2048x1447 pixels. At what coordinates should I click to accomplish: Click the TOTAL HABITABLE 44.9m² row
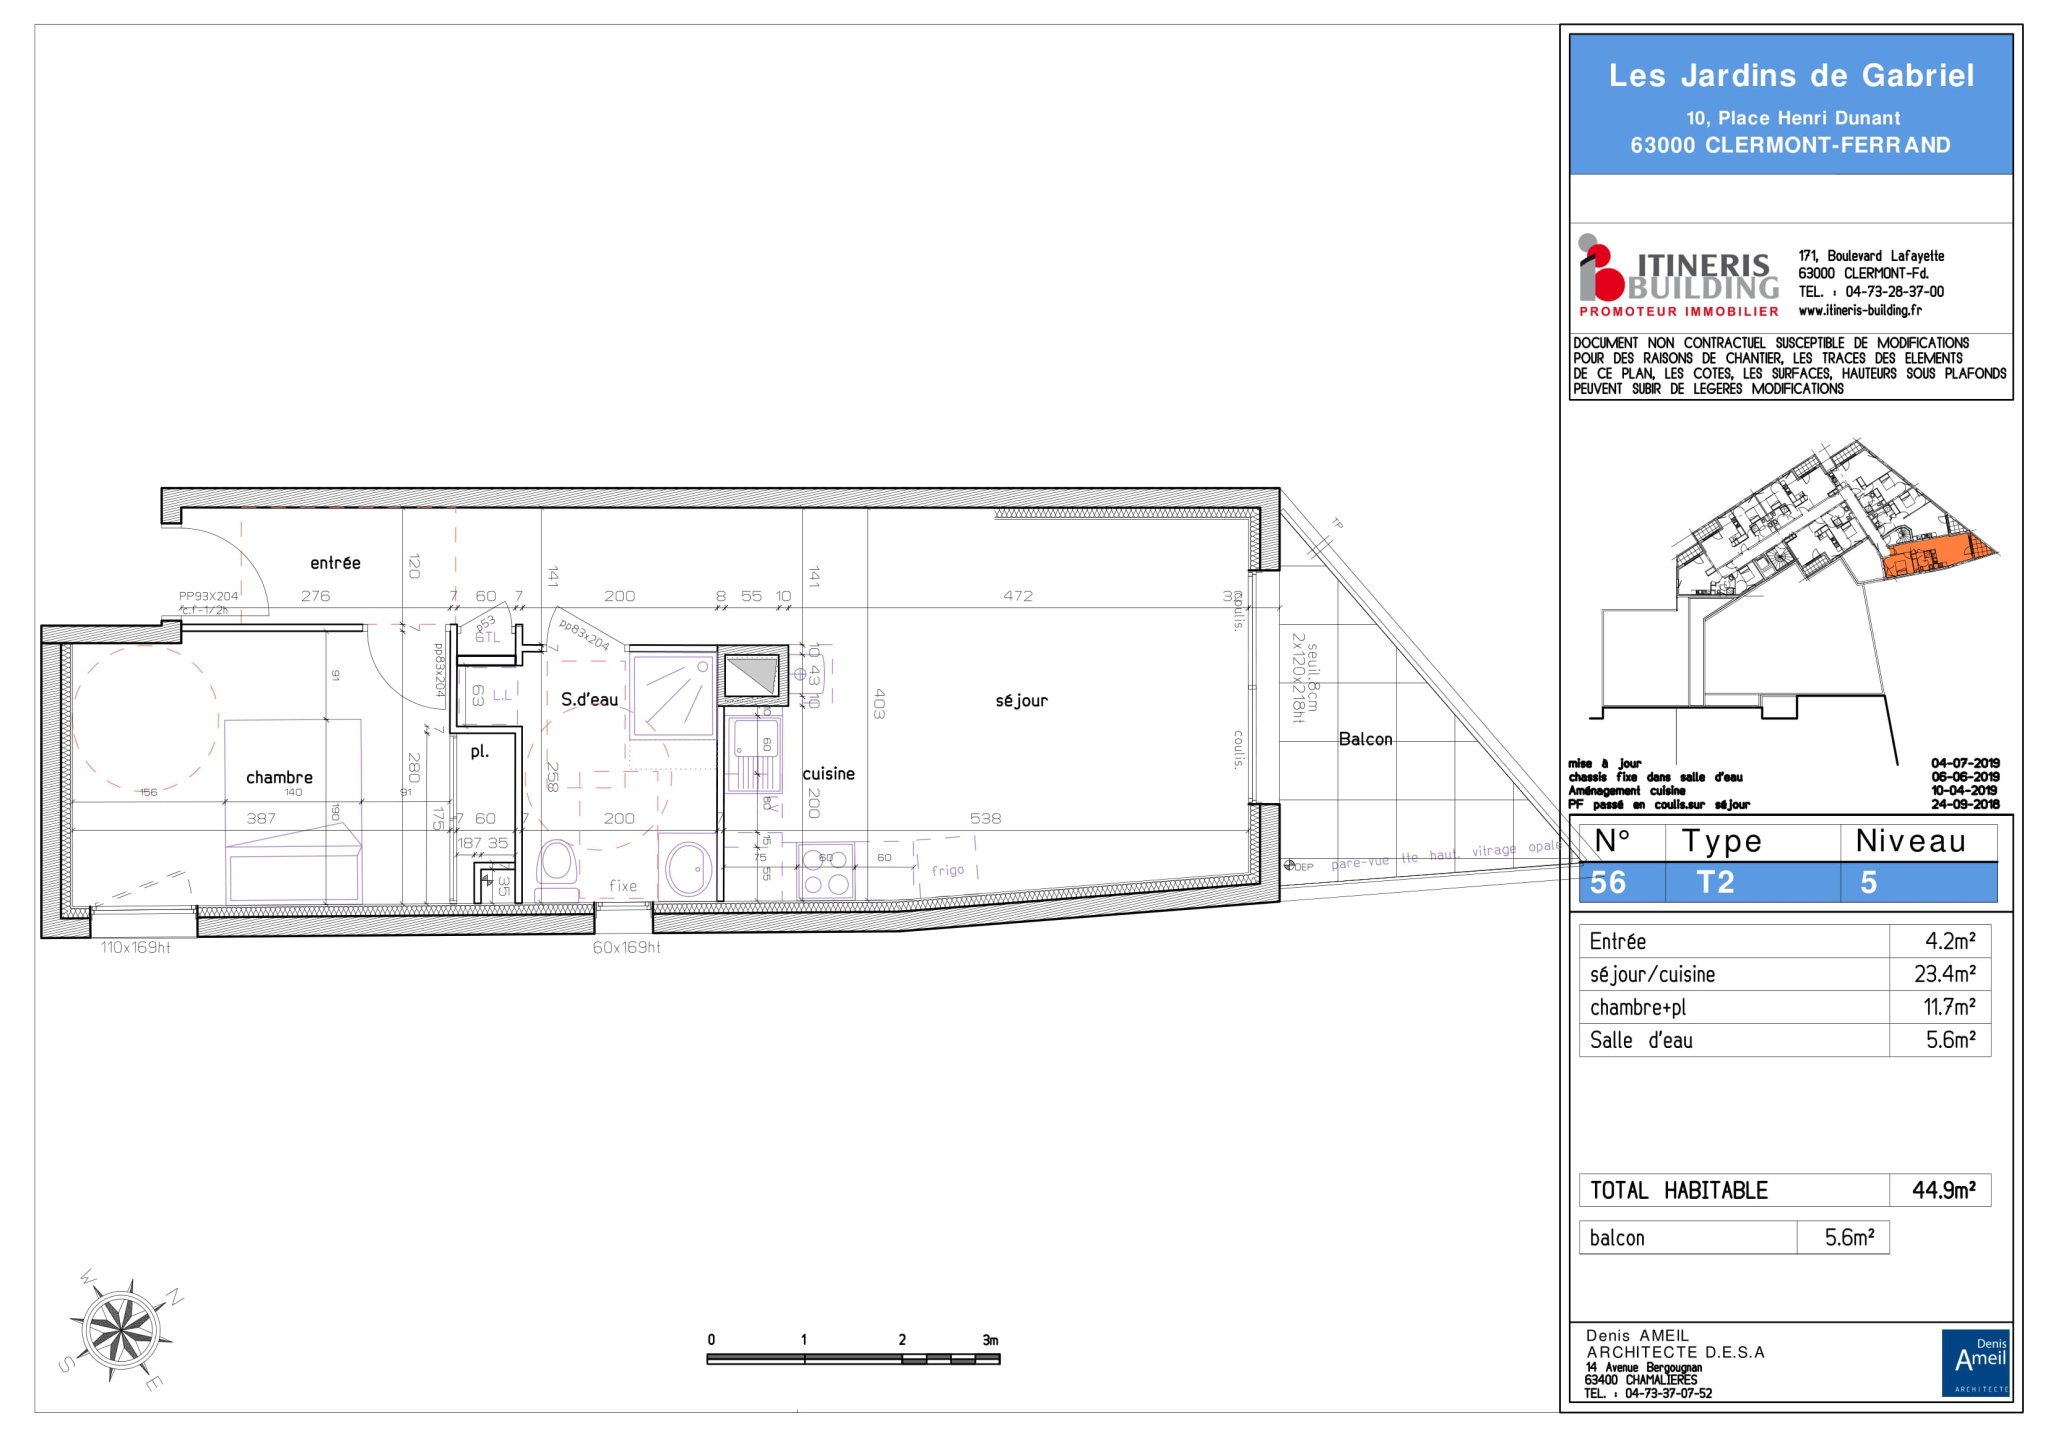pyautogui.click(x=1785, y=1190)
